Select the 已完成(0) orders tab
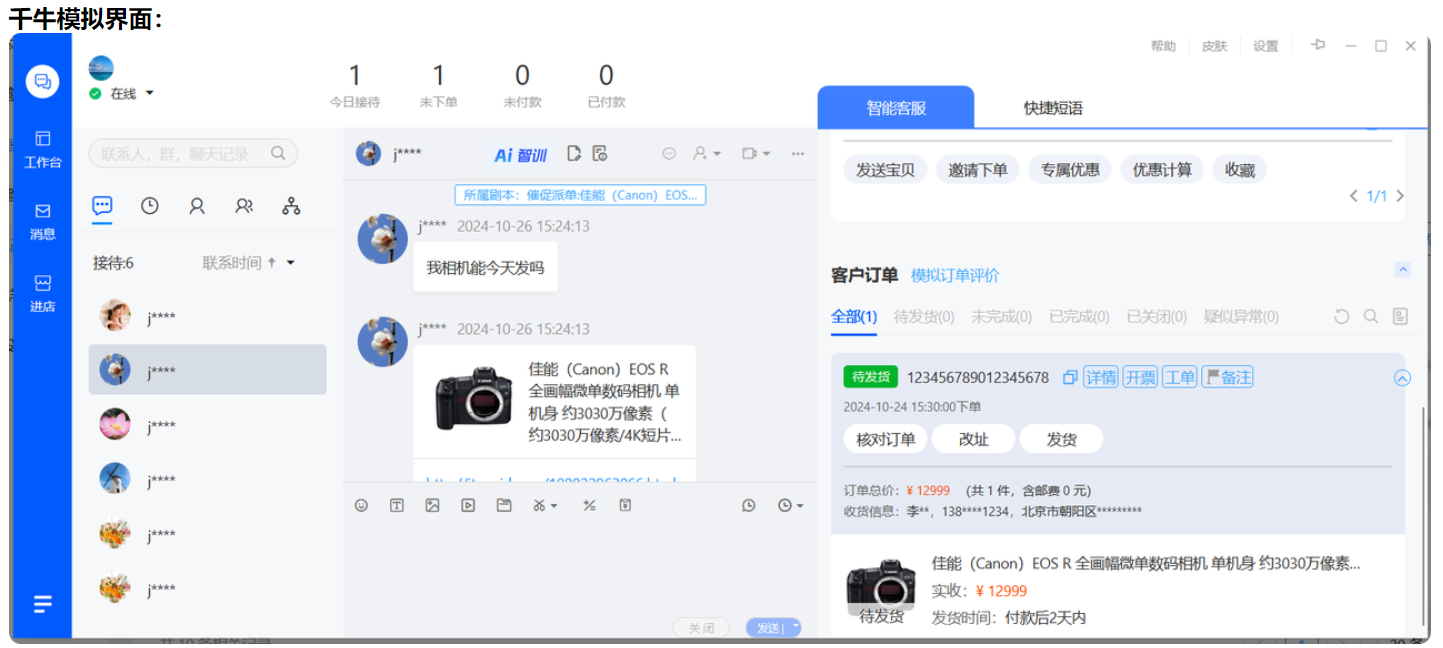The image size is (1443, 648). click(x=1079, y=317)
